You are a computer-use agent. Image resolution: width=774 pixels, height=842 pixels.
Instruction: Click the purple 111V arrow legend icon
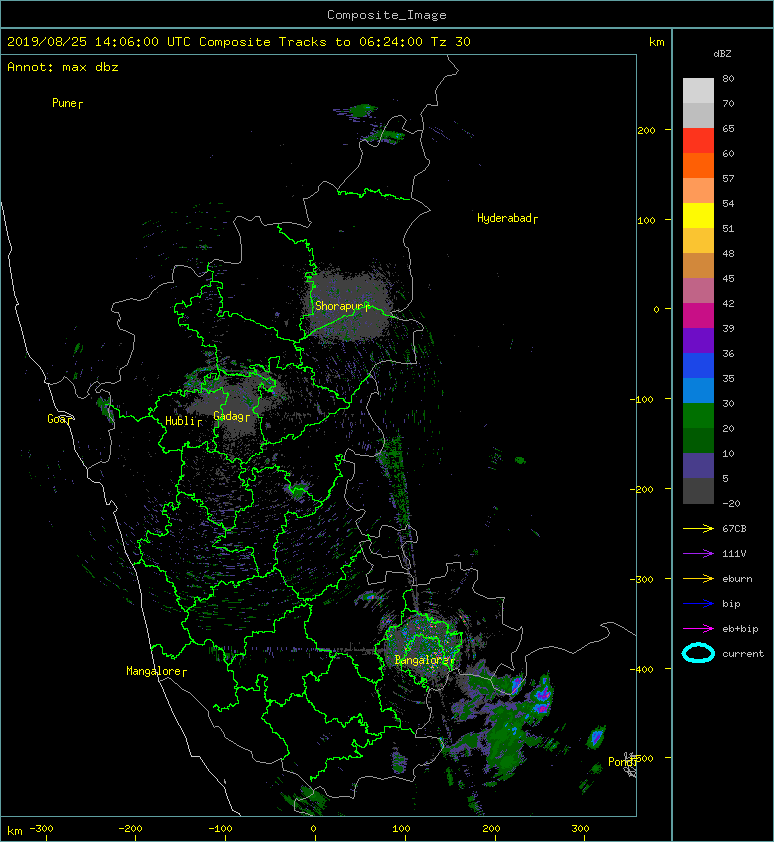pyautogui.click(x=698, y=554)
